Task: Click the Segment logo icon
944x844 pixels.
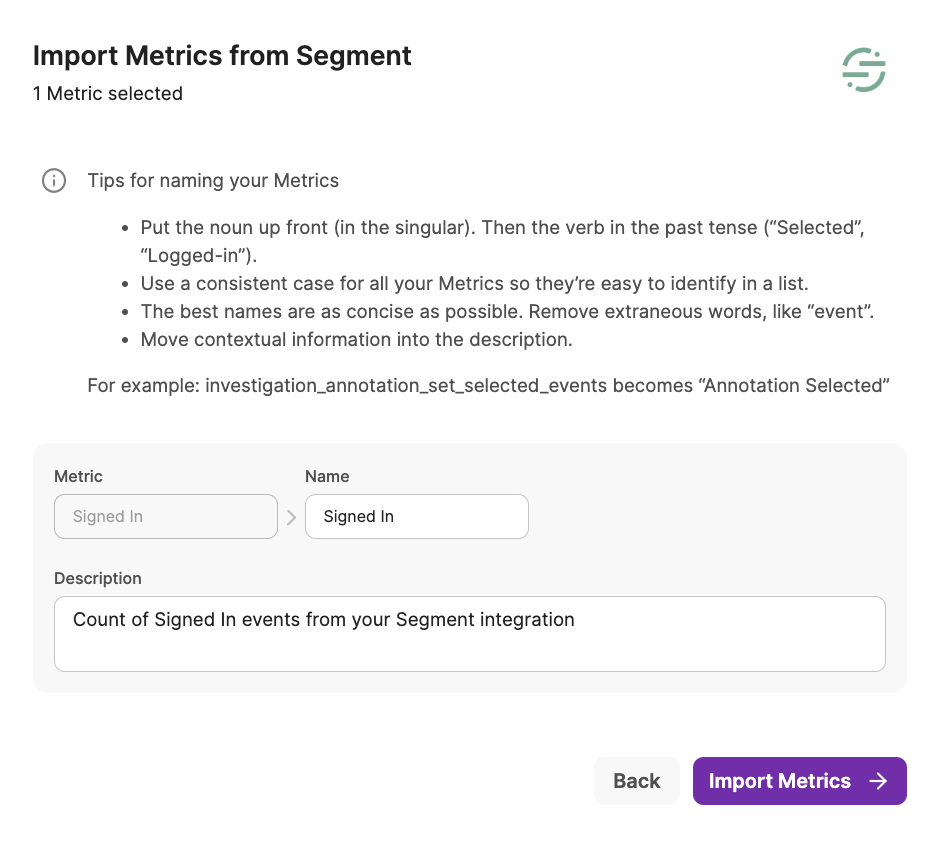Action: 863,70
